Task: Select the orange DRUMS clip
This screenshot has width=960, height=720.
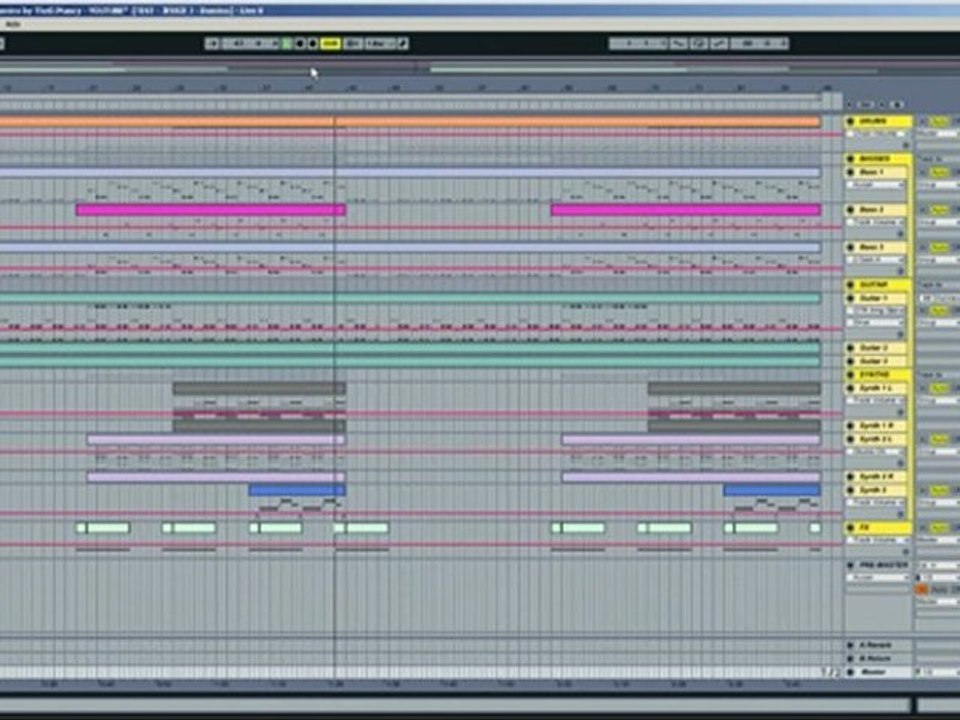Action: point(410,122)
